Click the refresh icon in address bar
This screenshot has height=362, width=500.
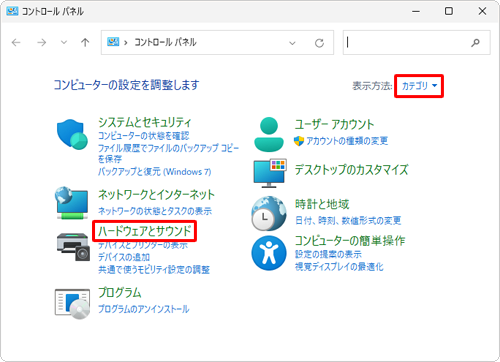(319, 43)
